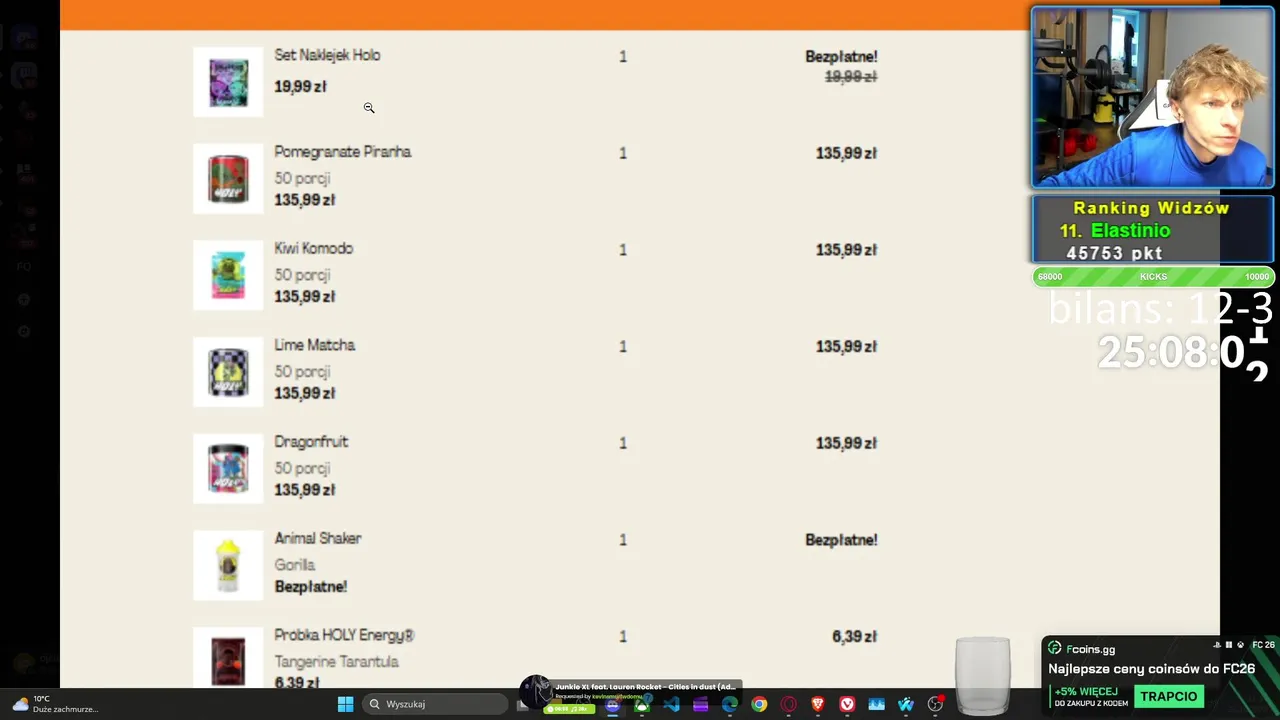Viewport: 1280px width, 720px height.
Task: Open the Pomegranate Piranha product image
Action: (228, 178)
